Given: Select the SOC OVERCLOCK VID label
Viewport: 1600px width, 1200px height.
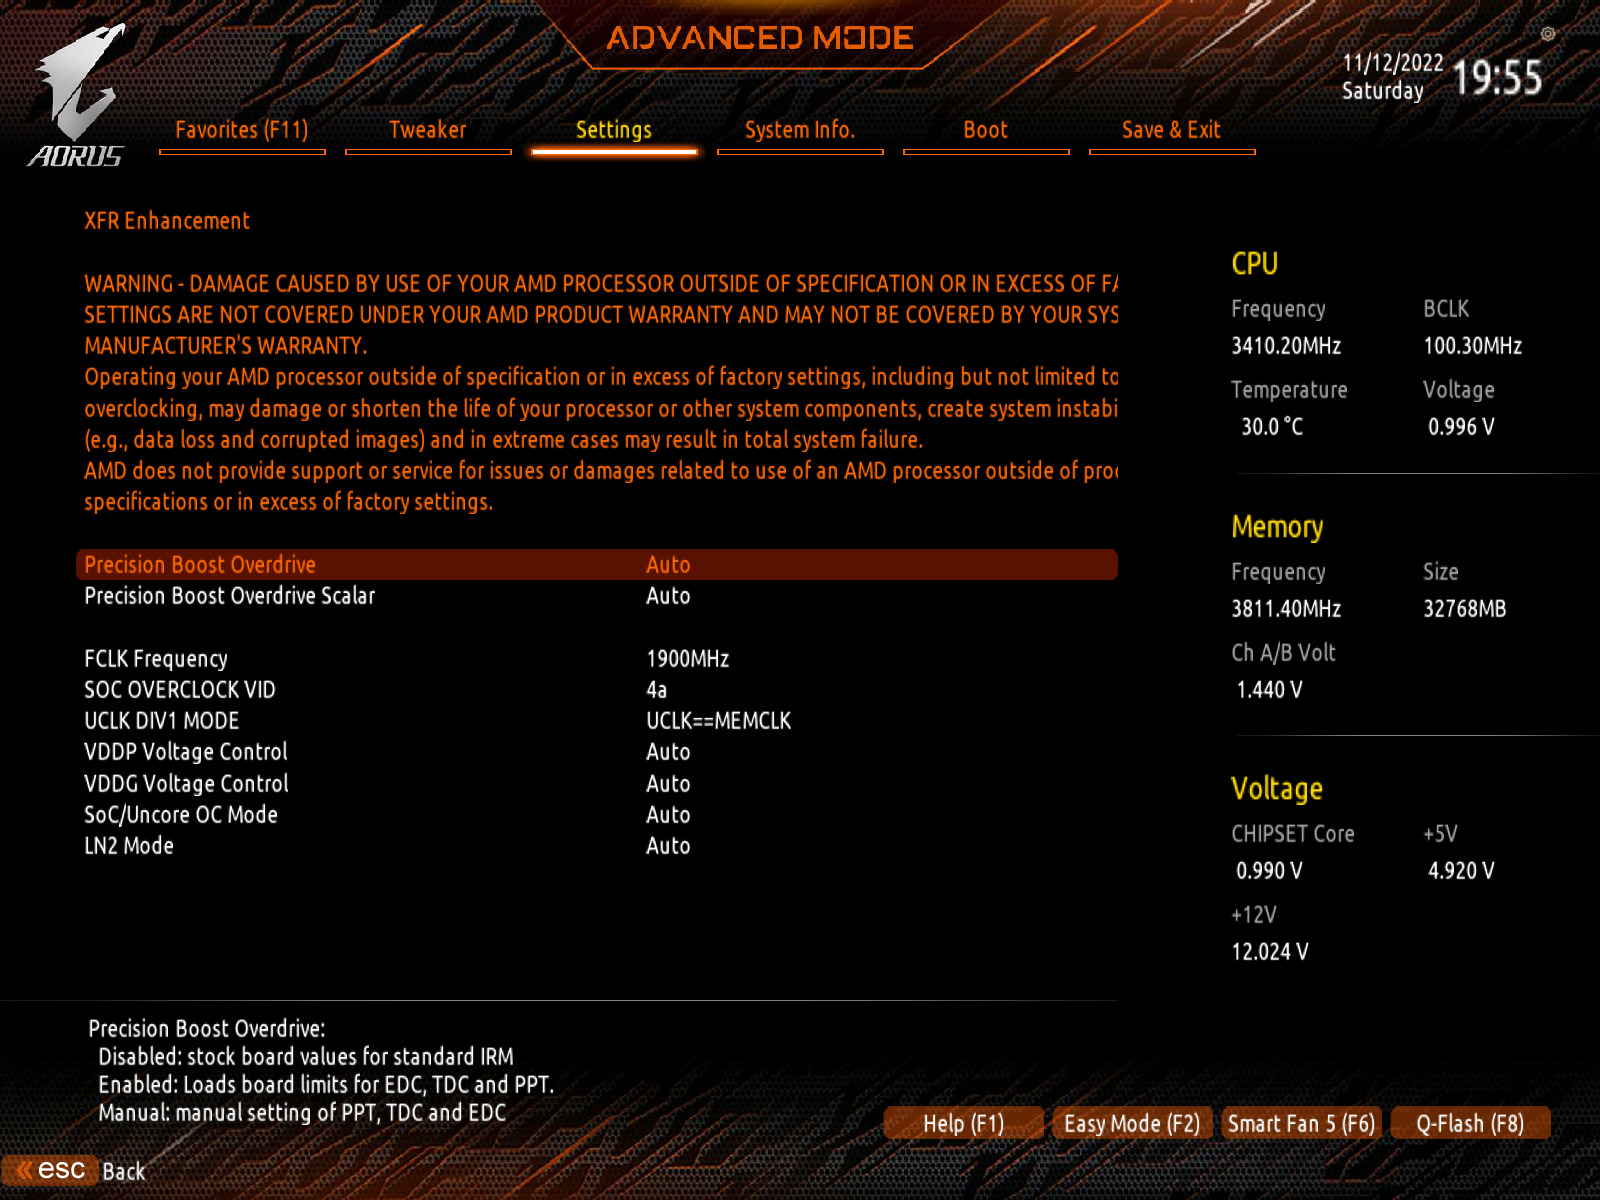Looking at the screenshot, I should click(180, 690).
